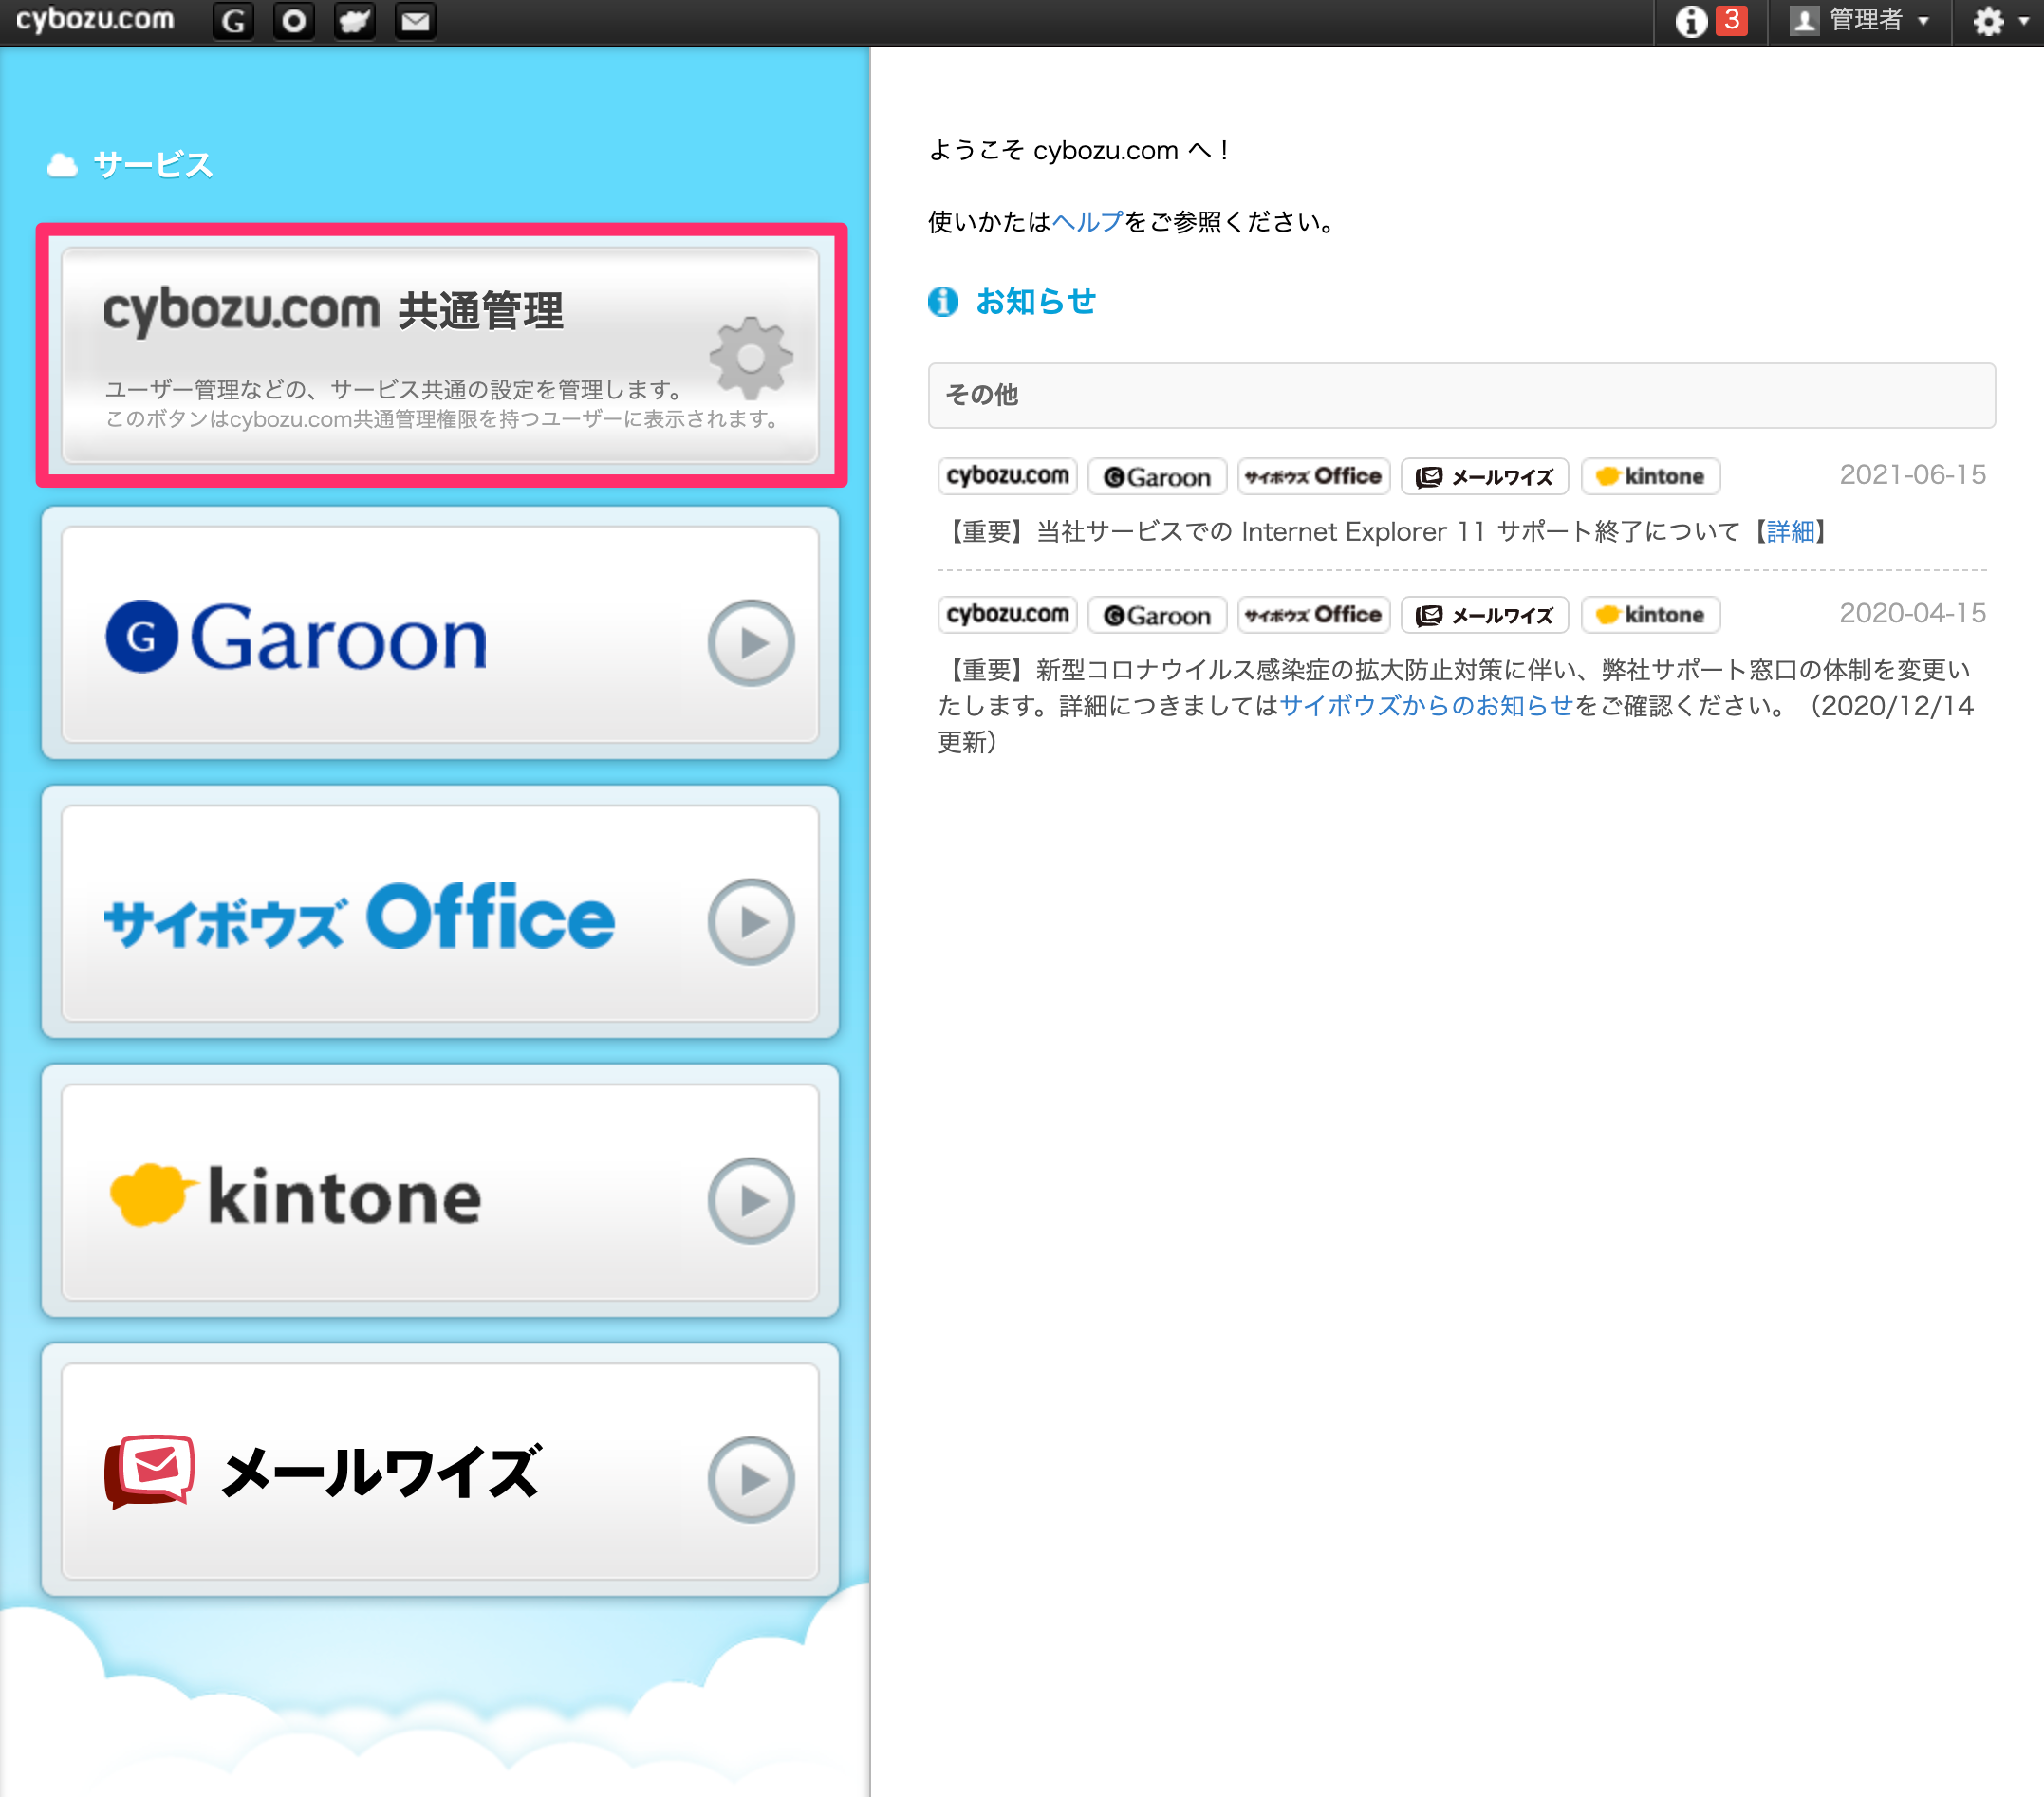Click the kintone tag on the 2020-04-15 notice

(1650, 614)
